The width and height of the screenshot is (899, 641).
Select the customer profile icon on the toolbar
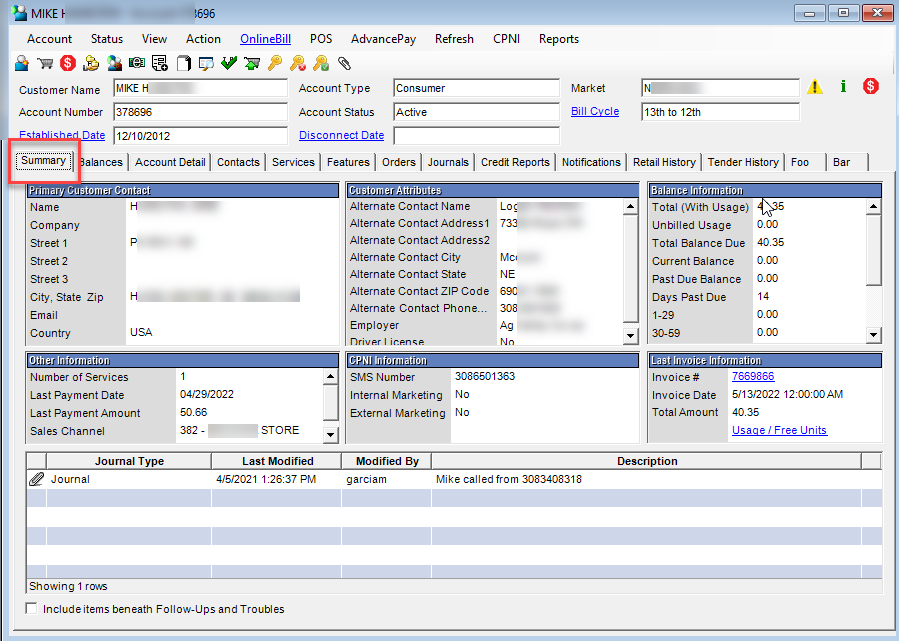coord(21,62)
